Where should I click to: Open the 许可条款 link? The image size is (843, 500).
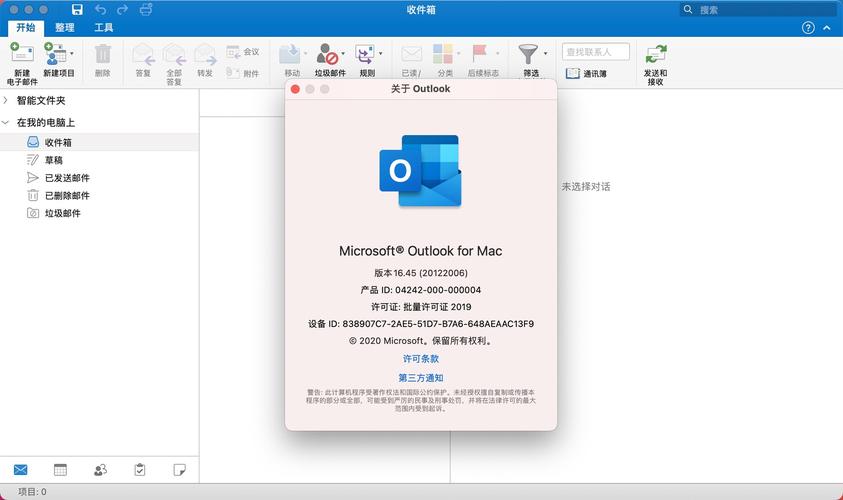[421, 358]
